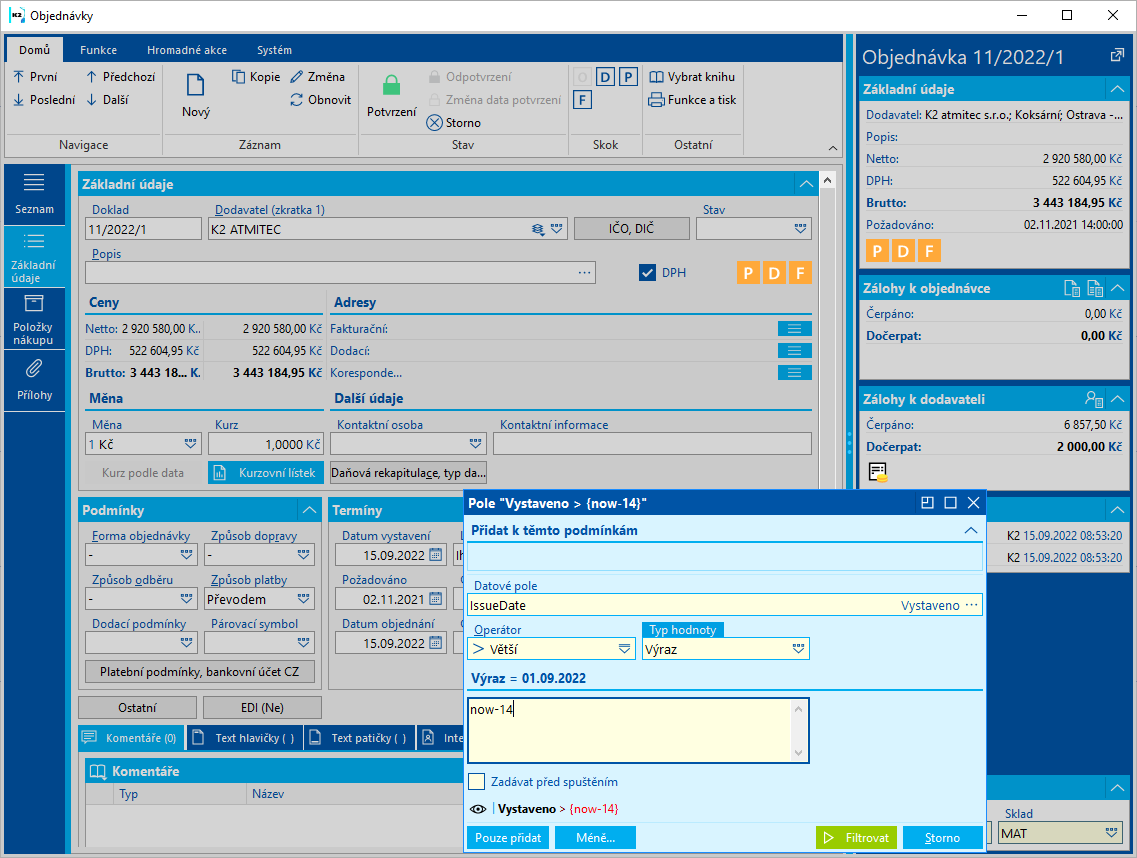Image resolution: width=1137 pixels, height=858 pixels.
Task: Collapse the Podmínky section
Action: (310, 510)
